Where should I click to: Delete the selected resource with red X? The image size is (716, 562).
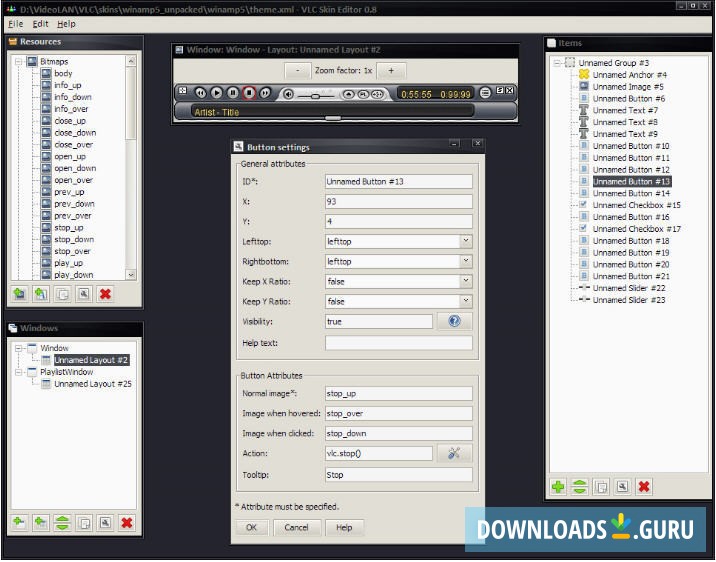click(105, 294)
